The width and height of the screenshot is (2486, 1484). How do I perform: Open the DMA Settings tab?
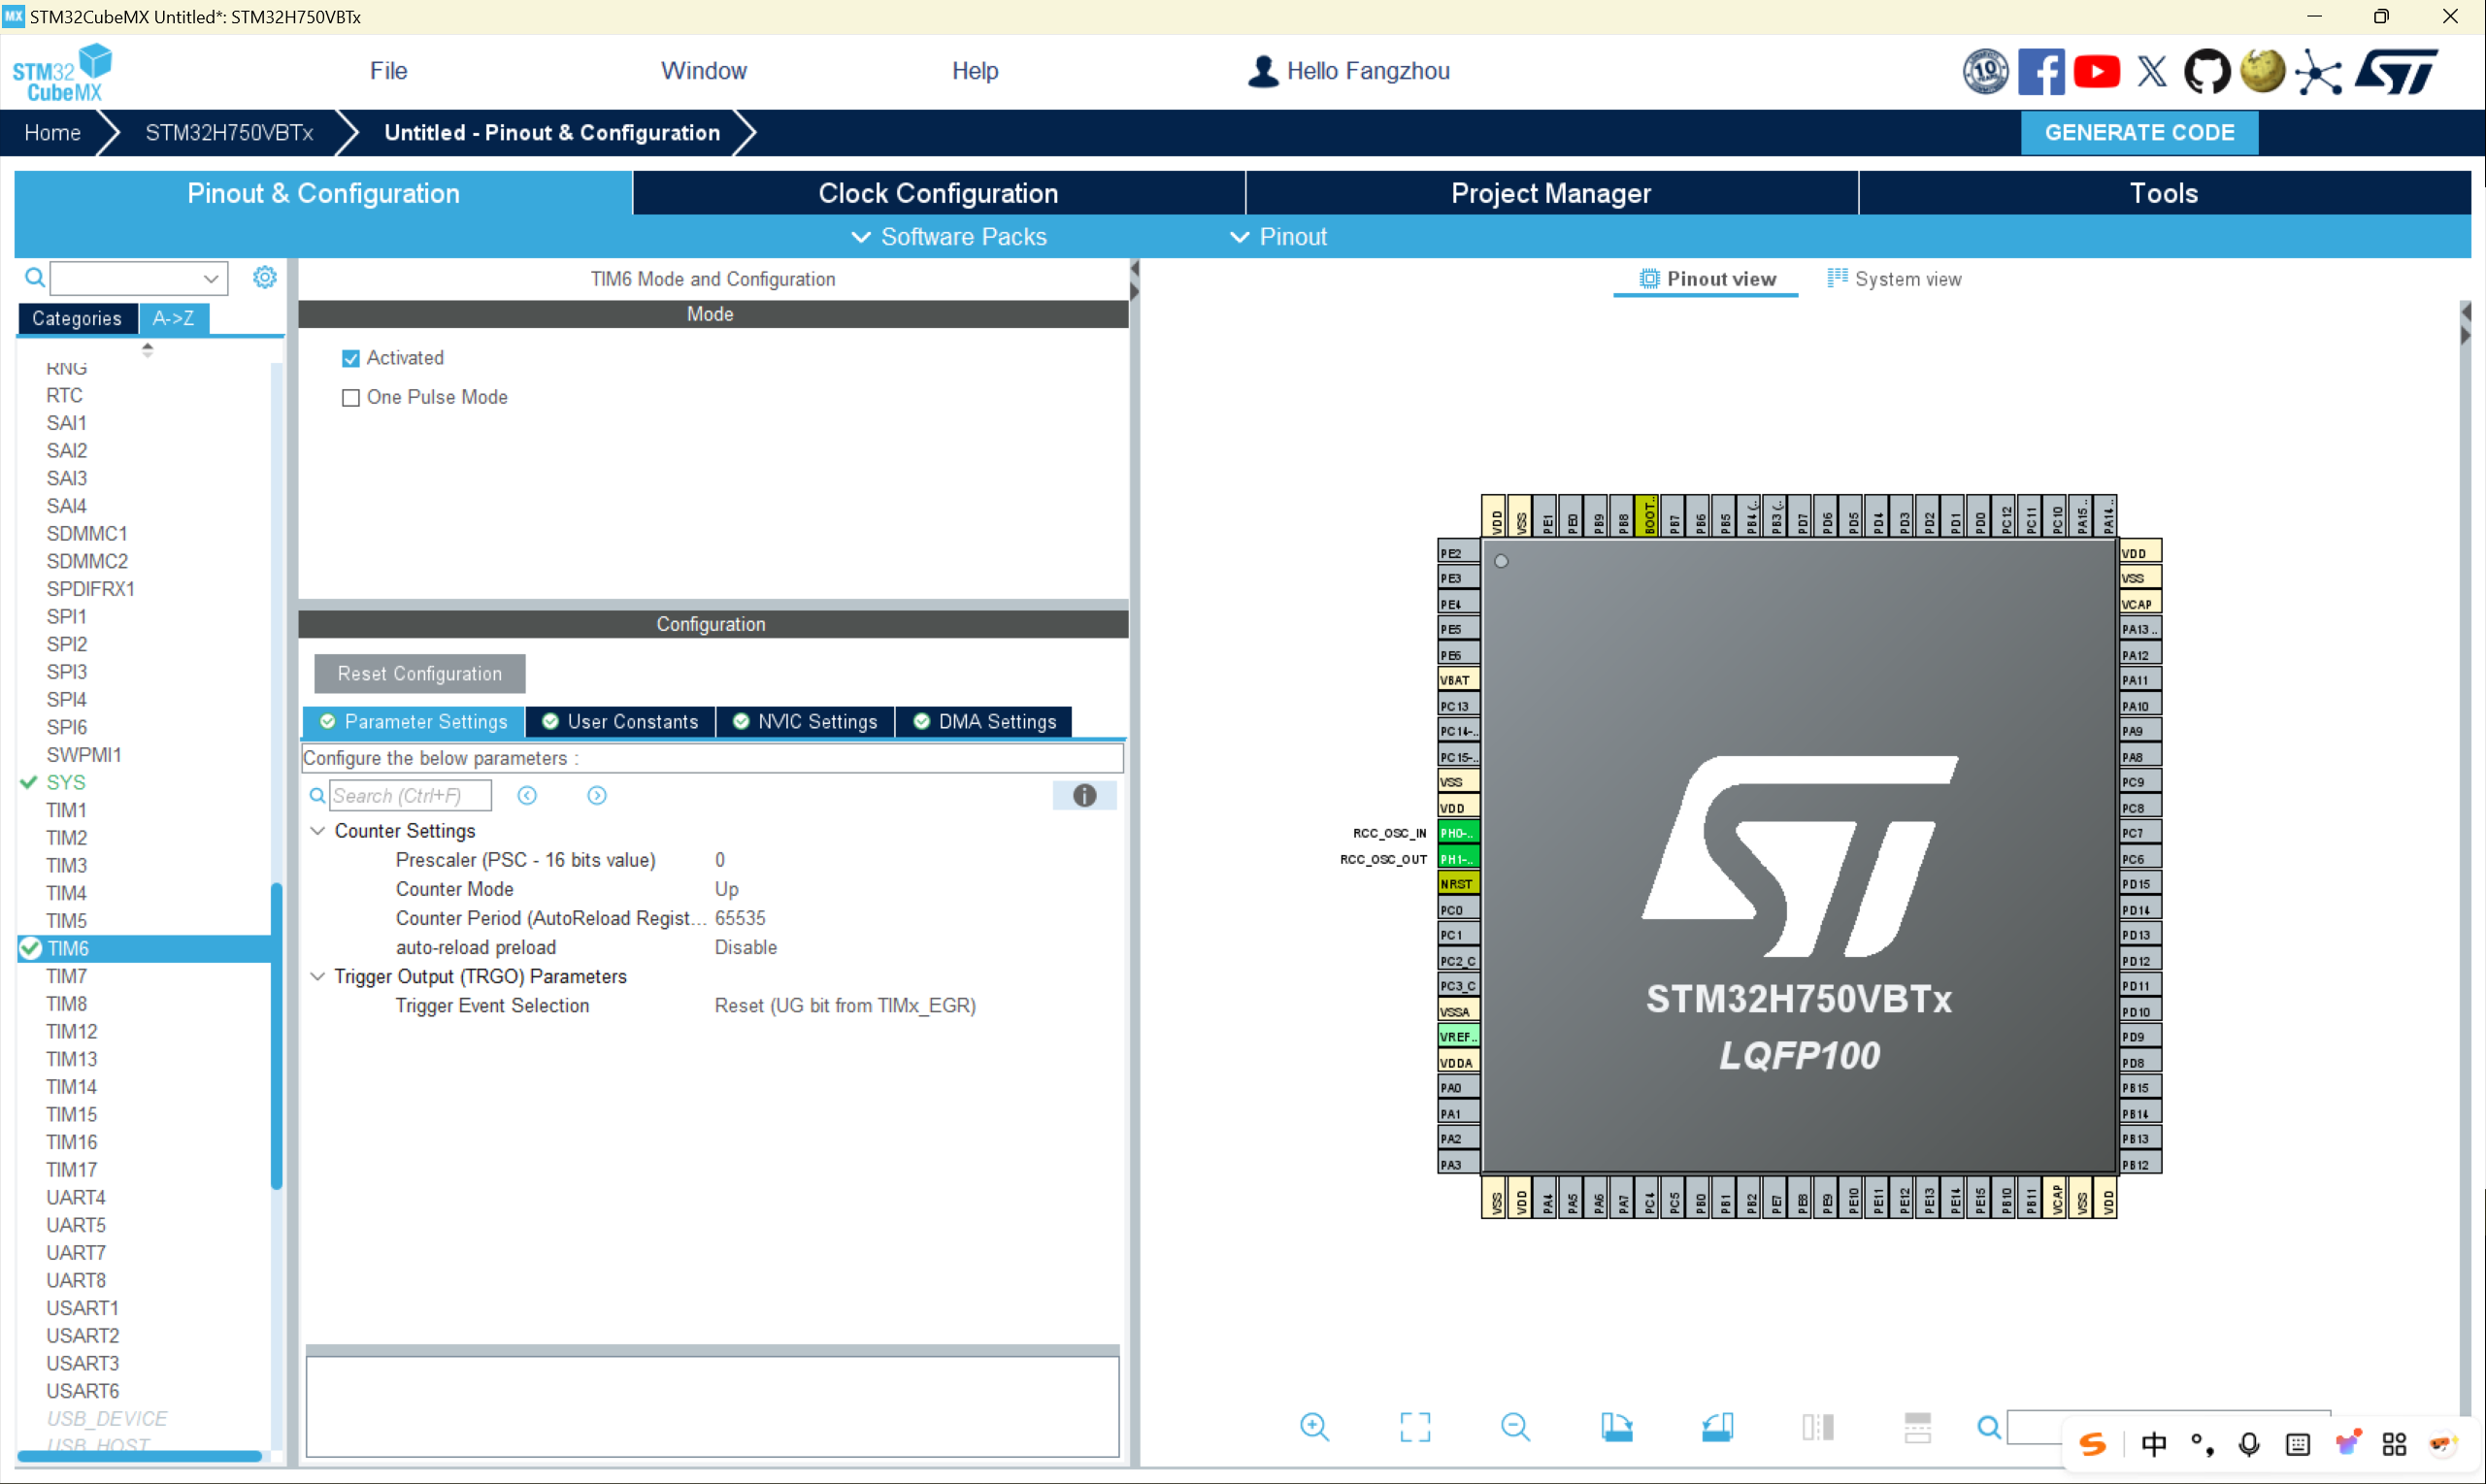984,722
